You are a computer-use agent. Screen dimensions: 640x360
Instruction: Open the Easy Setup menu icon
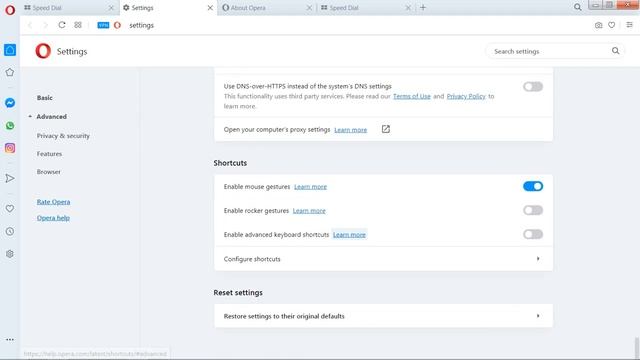[x=629, y=25]
